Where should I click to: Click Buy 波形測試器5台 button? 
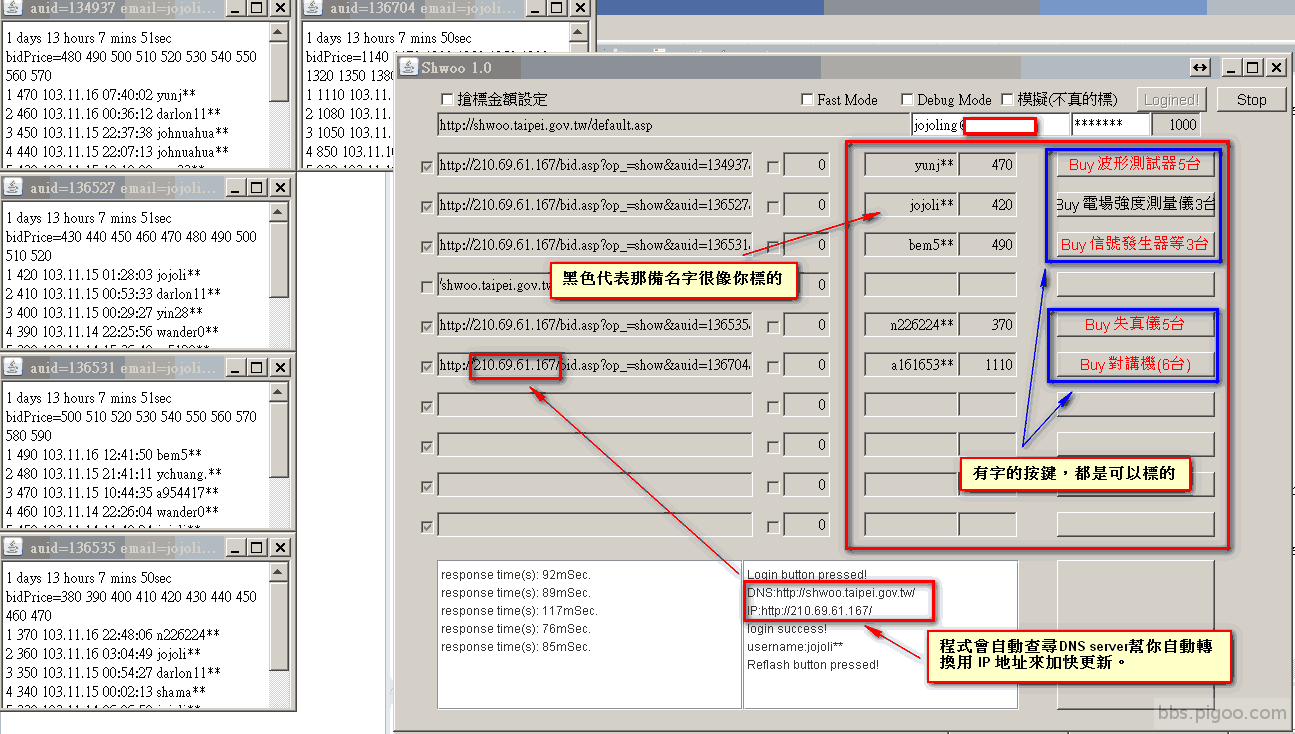[1135, 165]
